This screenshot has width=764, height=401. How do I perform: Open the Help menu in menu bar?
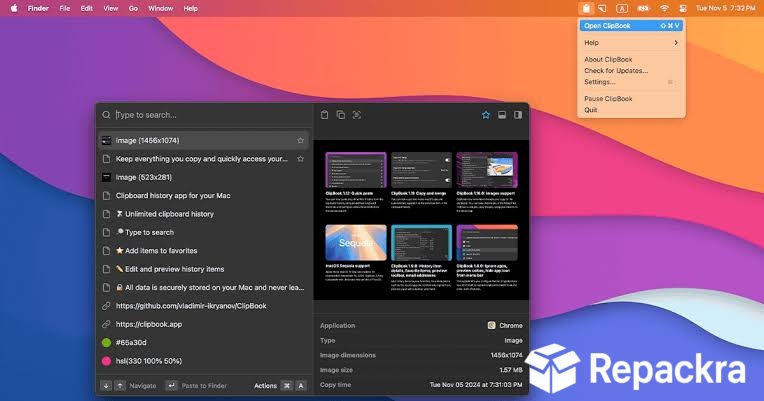click(x=191, y=8)
